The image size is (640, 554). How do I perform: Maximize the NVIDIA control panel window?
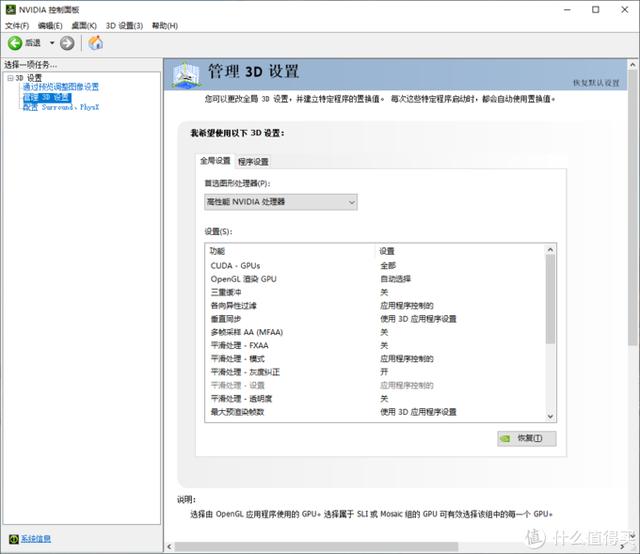pyautogui.click(x=596, y=9)
